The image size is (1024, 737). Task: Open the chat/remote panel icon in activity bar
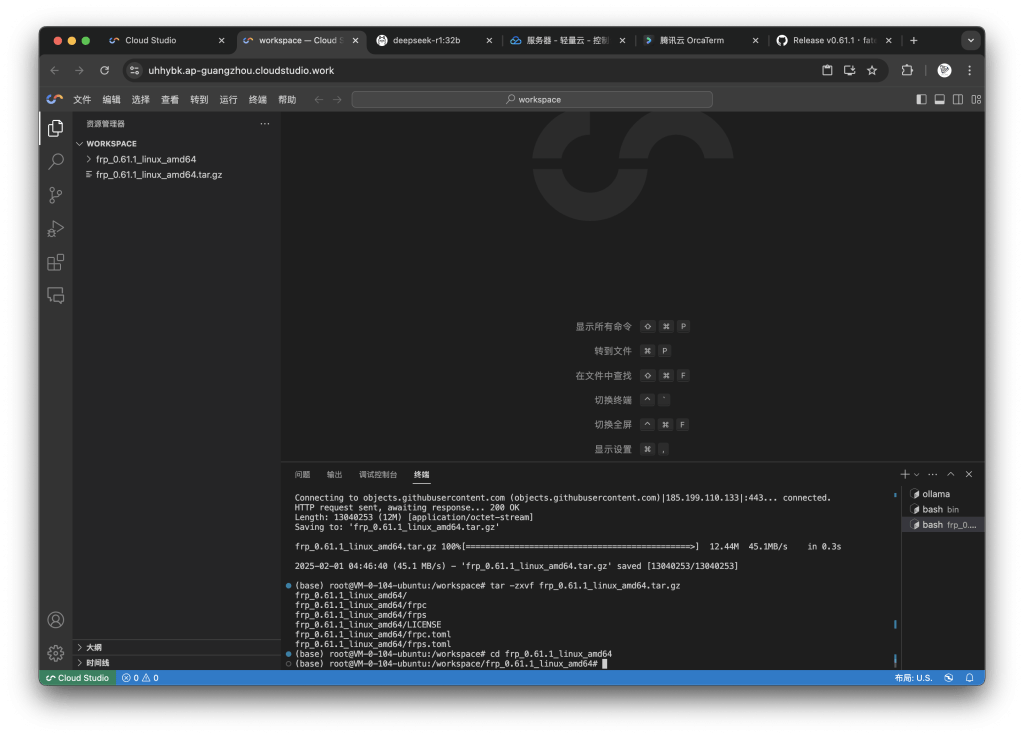coord(56,296)
